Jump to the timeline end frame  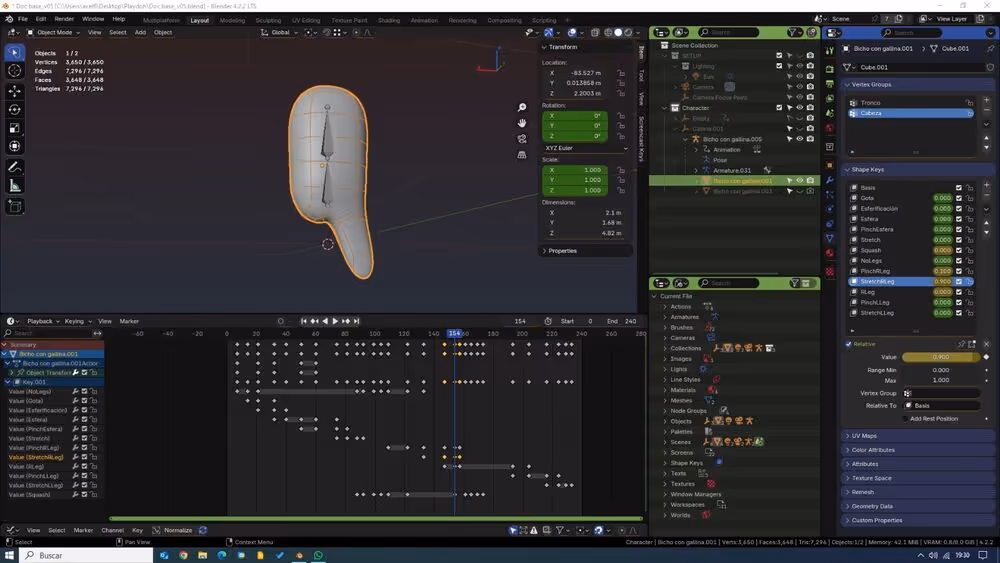(x=357, y=321)
